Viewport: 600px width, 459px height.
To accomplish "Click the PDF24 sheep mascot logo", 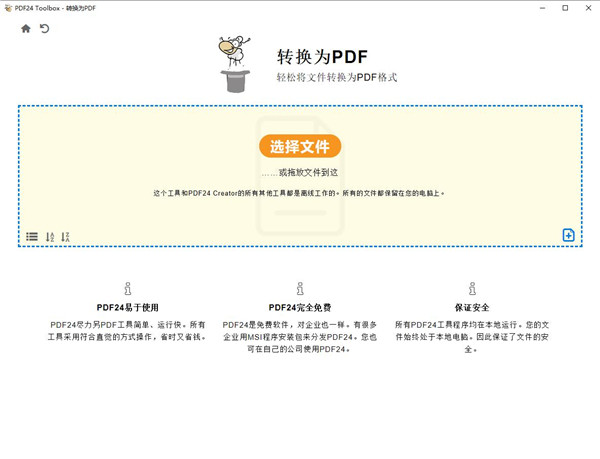I will pos(234,64).
